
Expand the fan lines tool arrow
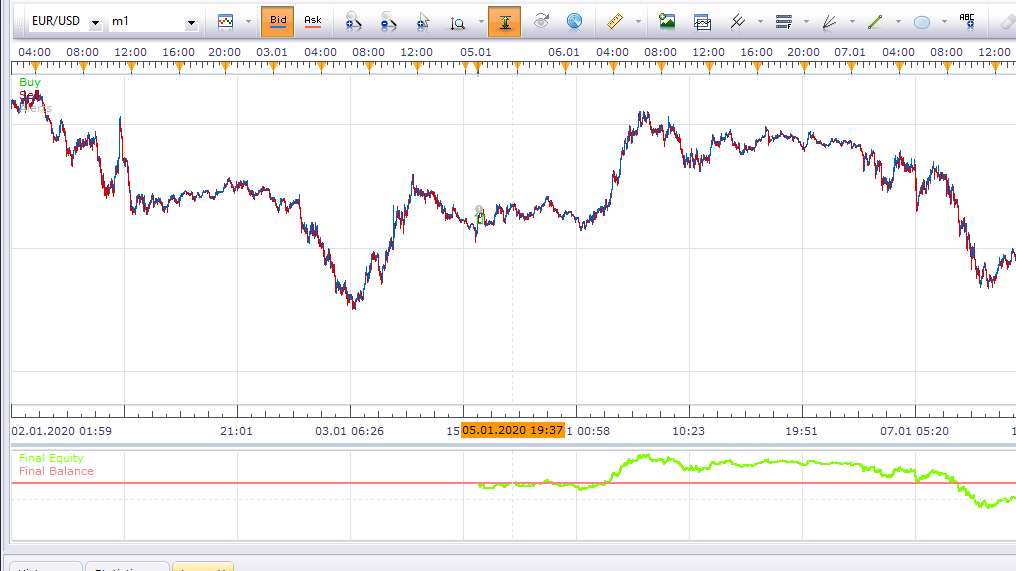pos(852,22)
